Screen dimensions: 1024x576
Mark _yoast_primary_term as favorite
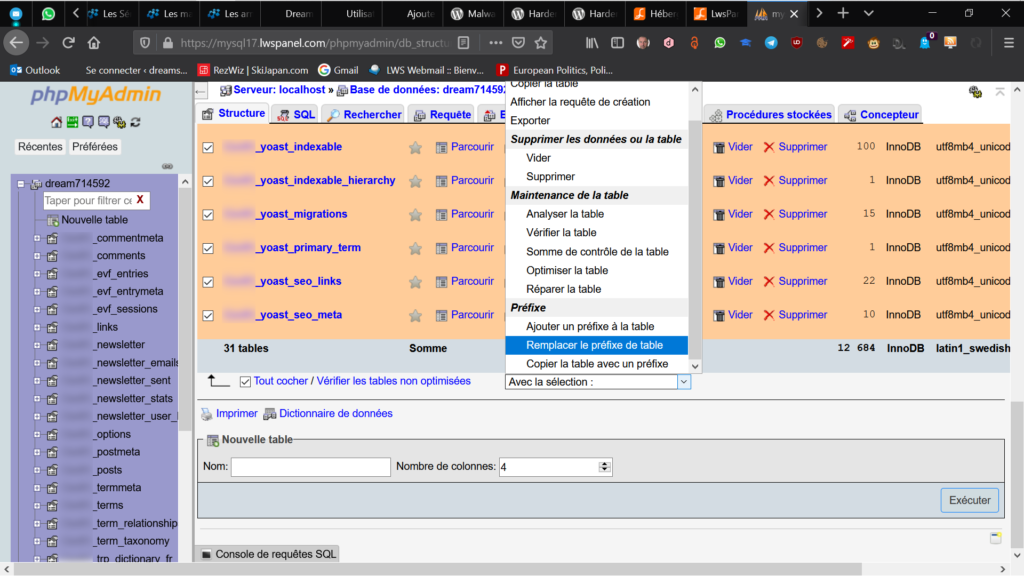click(415, 248)
